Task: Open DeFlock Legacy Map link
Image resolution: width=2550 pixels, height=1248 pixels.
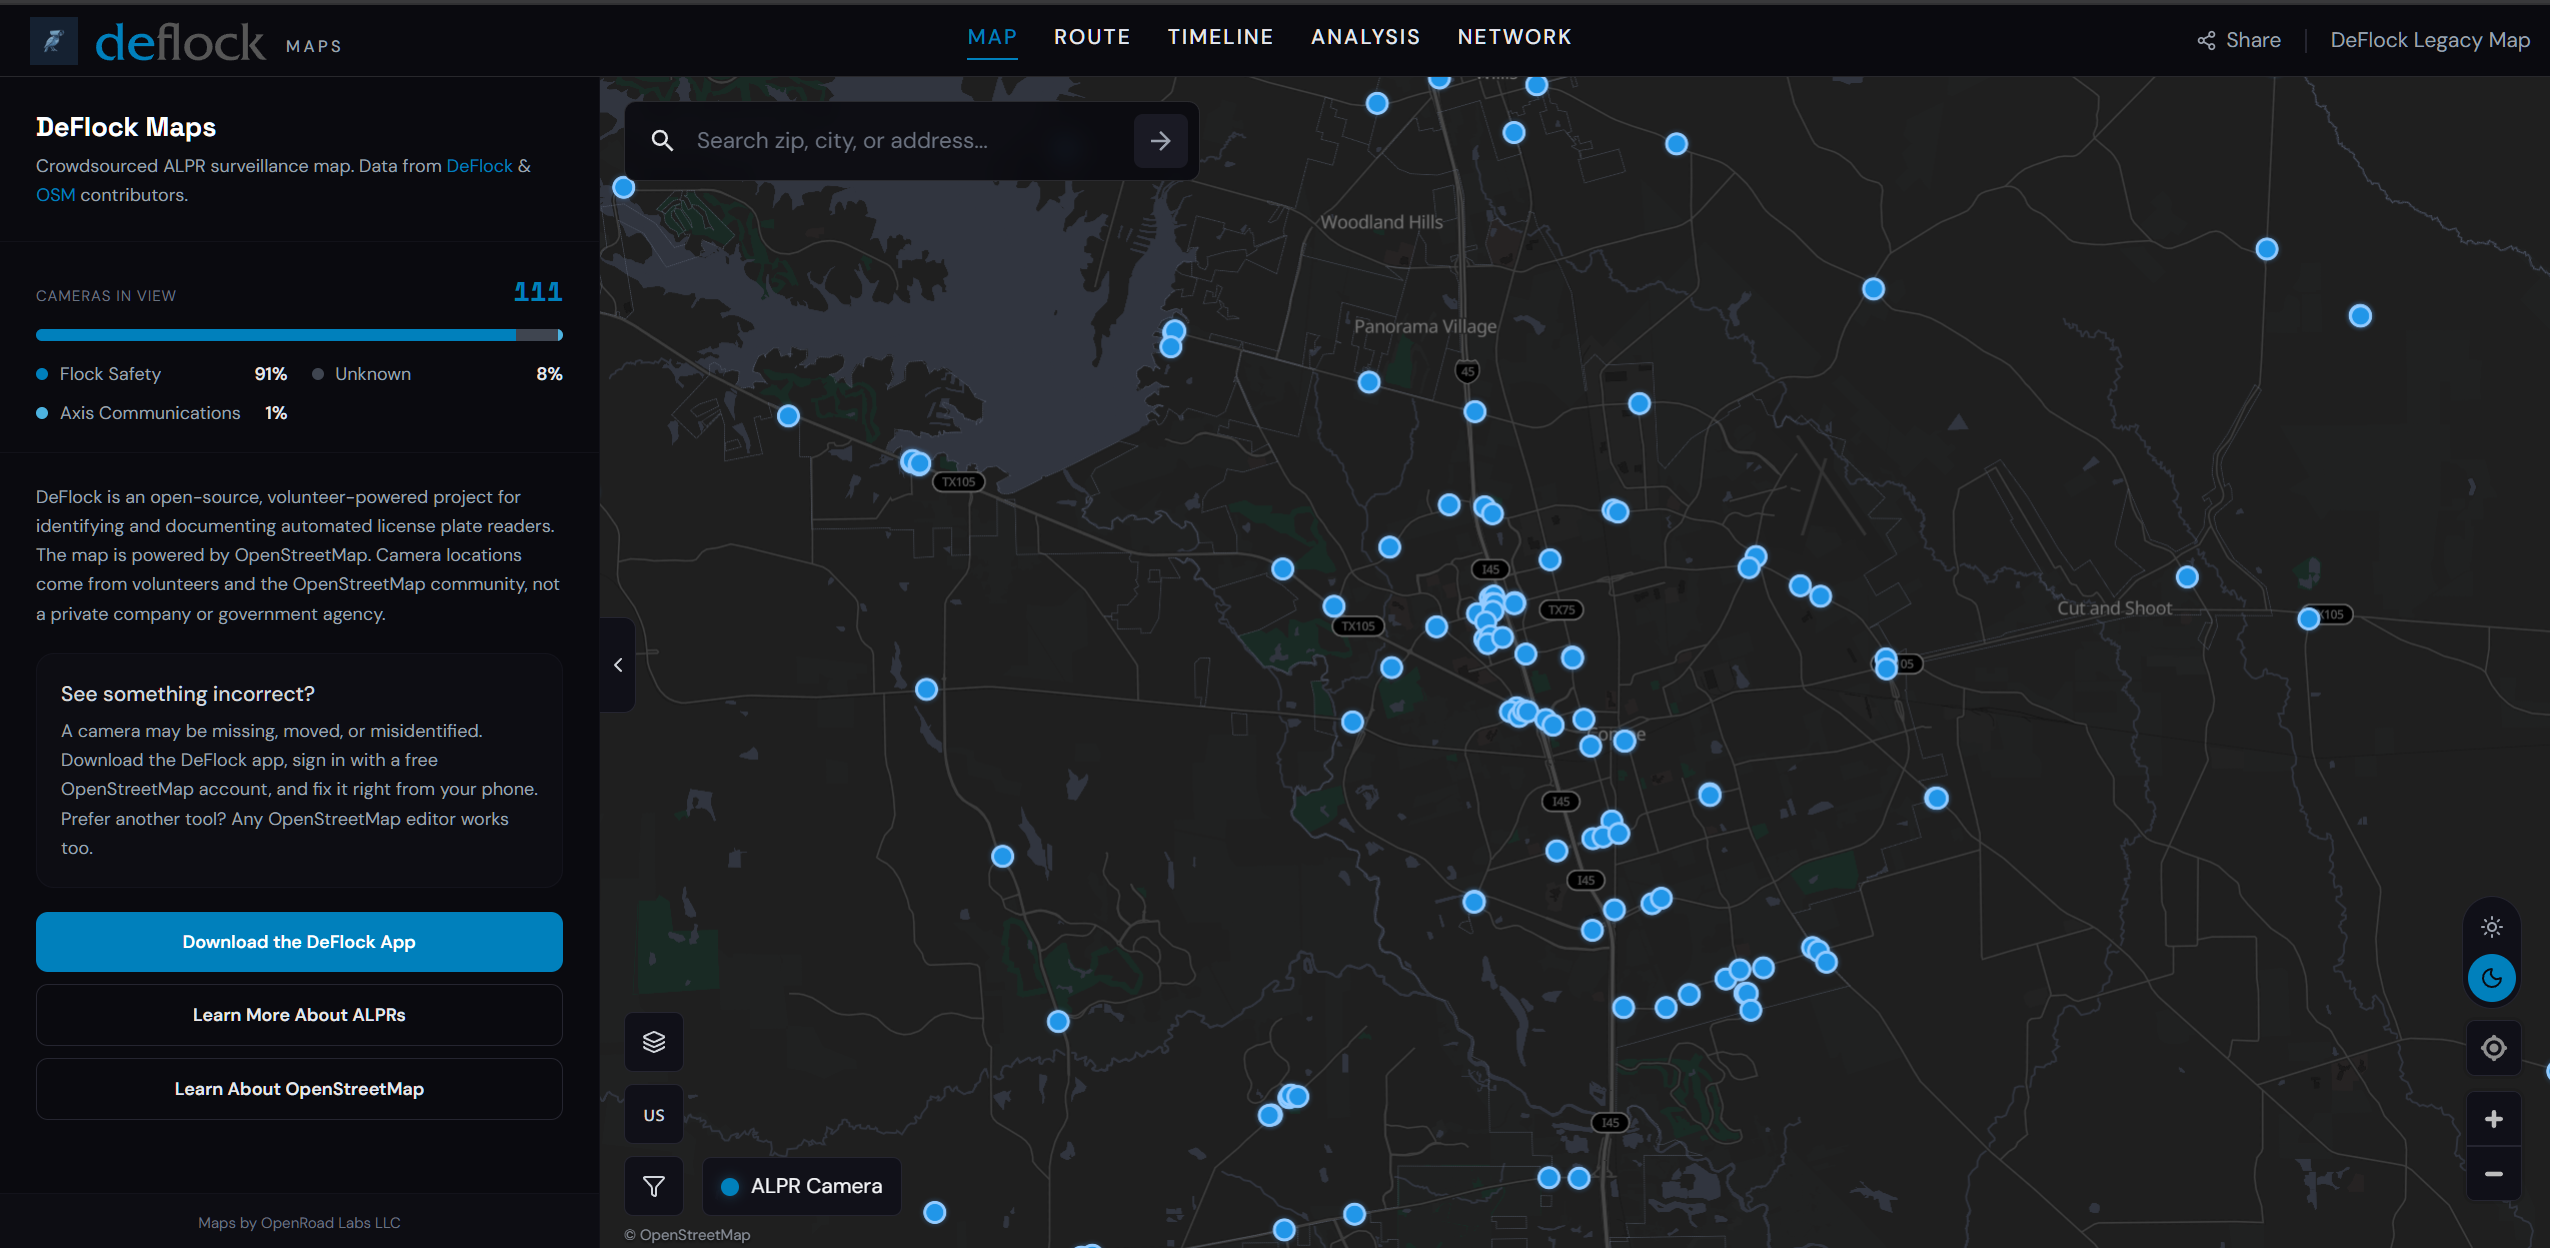Action: click(x=2430, y=40)
